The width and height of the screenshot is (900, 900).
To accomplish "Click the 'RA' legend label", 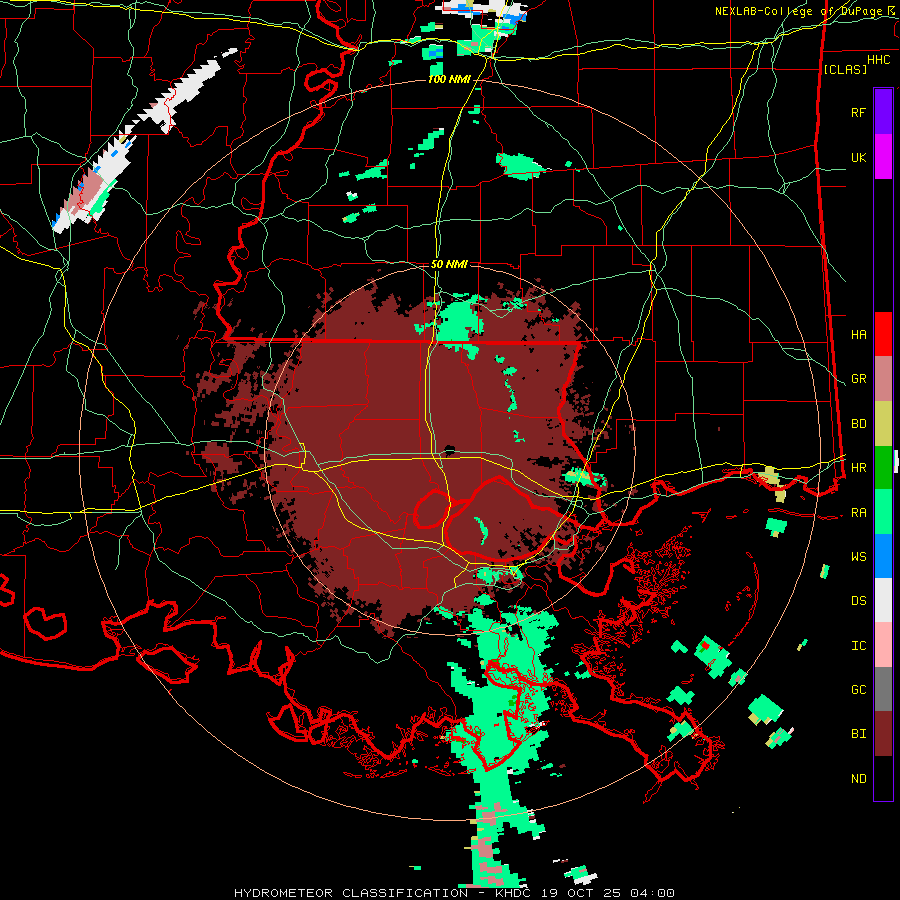I will click(858, 513).
